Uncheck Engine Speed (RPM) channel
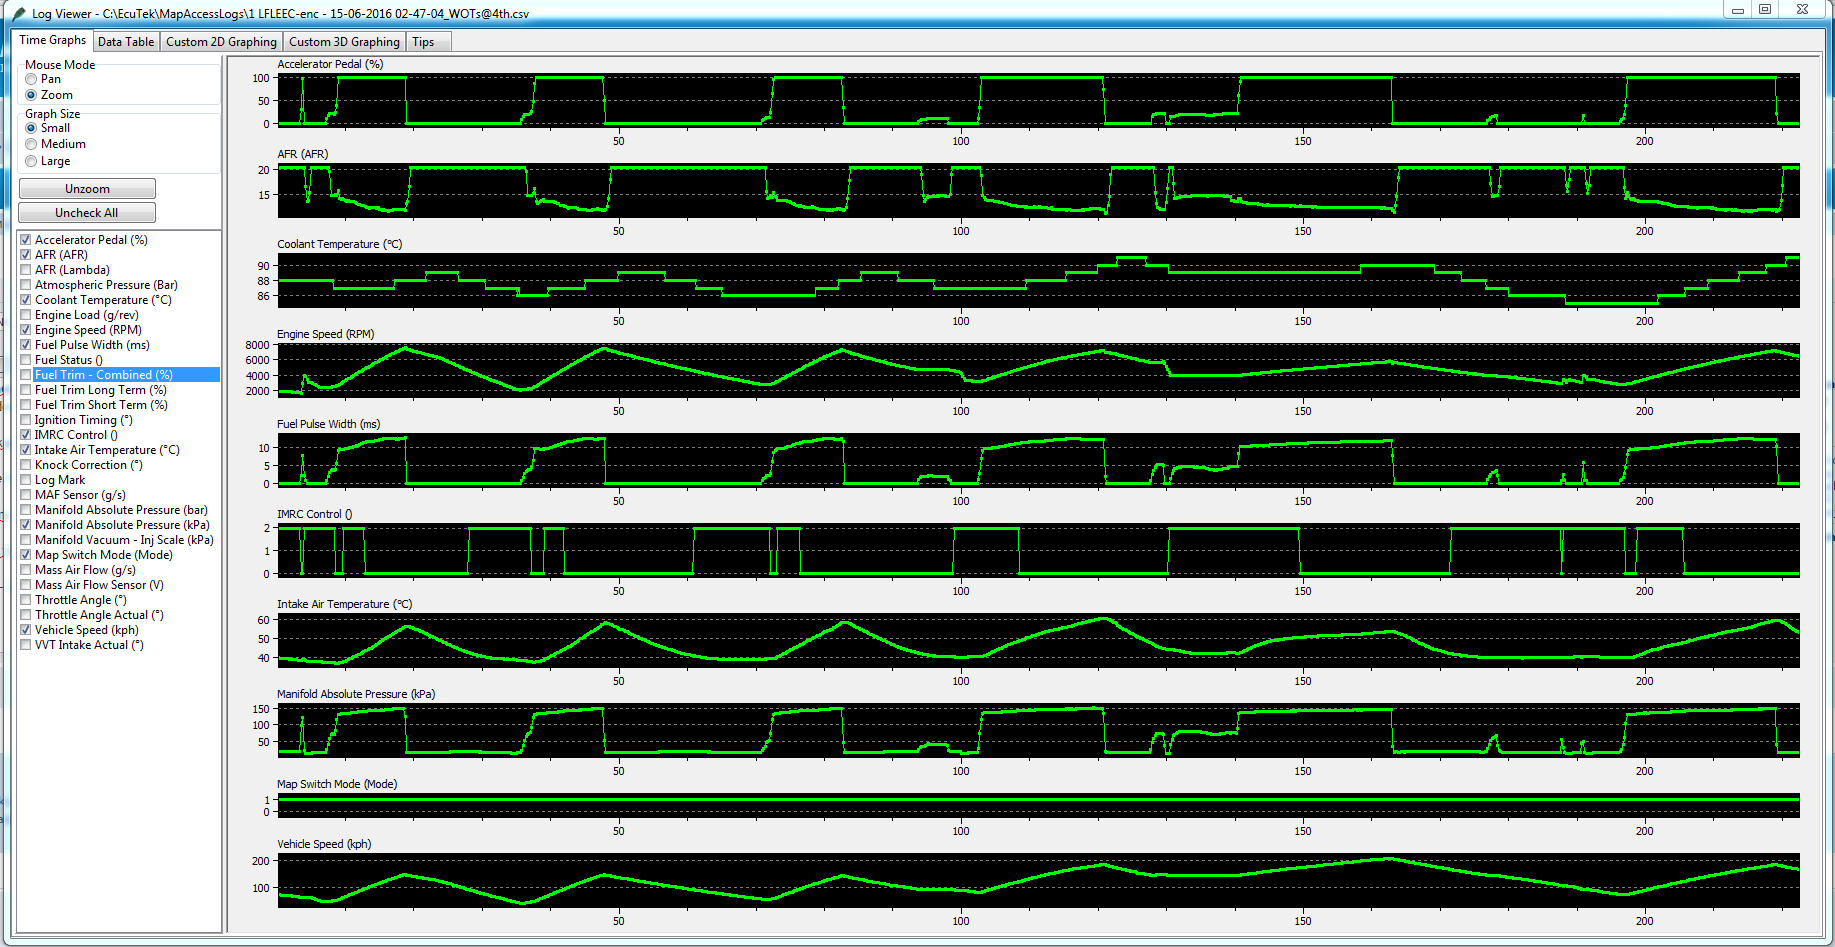1835x947 pixels. [x=26, y=330]
